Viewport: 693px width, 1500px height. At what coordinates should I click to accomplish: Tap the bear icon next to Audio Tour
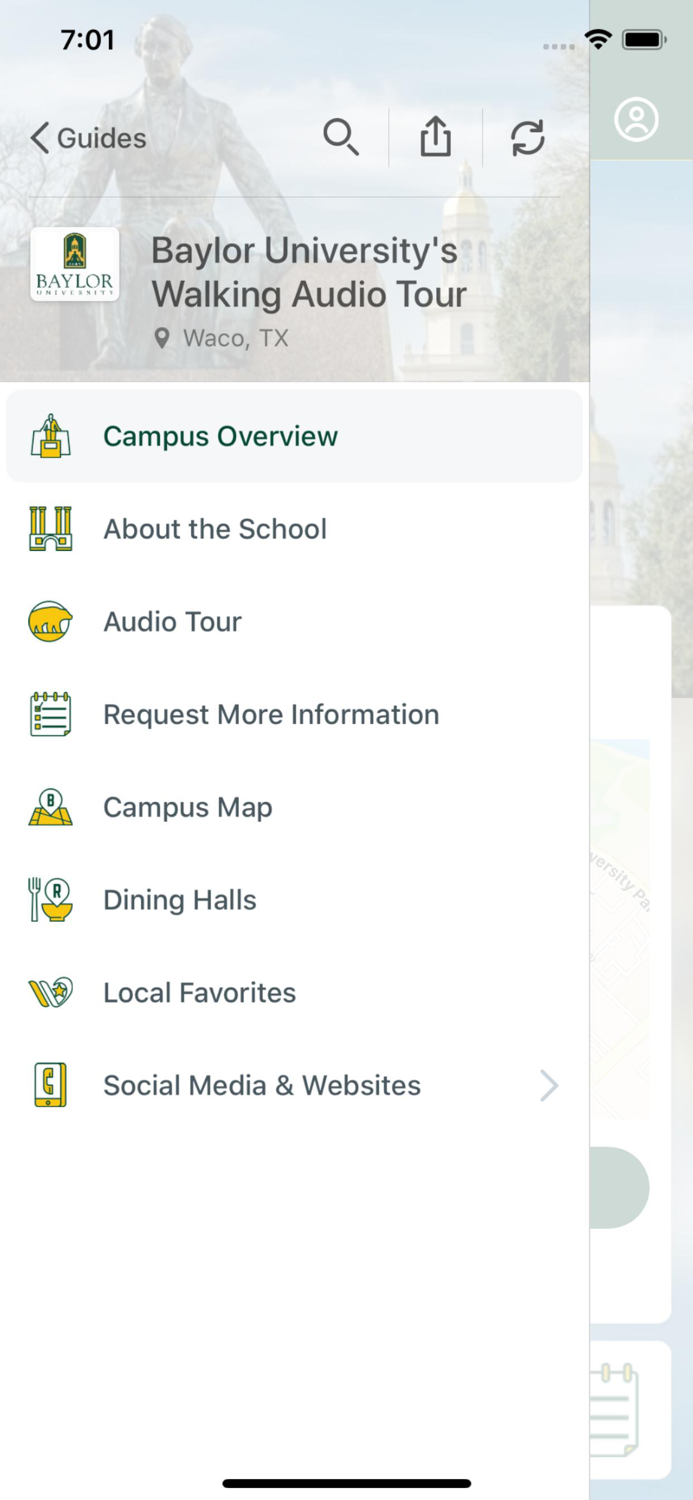coord(50,621)
